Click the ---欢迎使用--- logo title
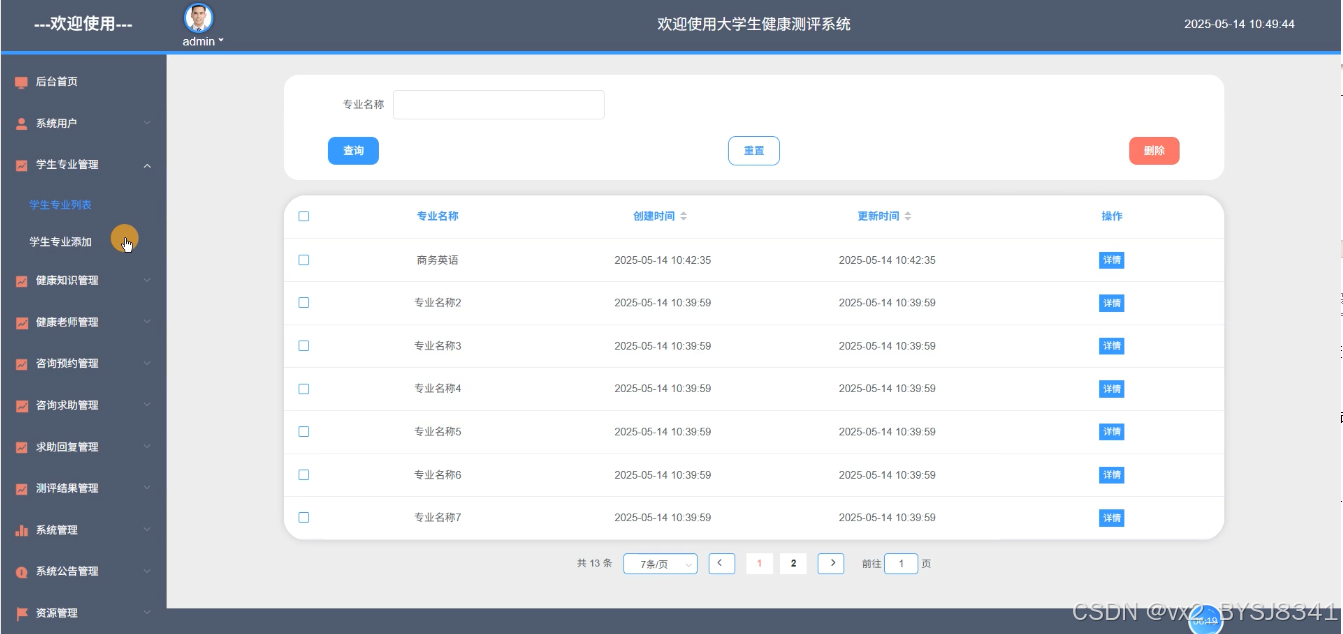 coord(83,24)
